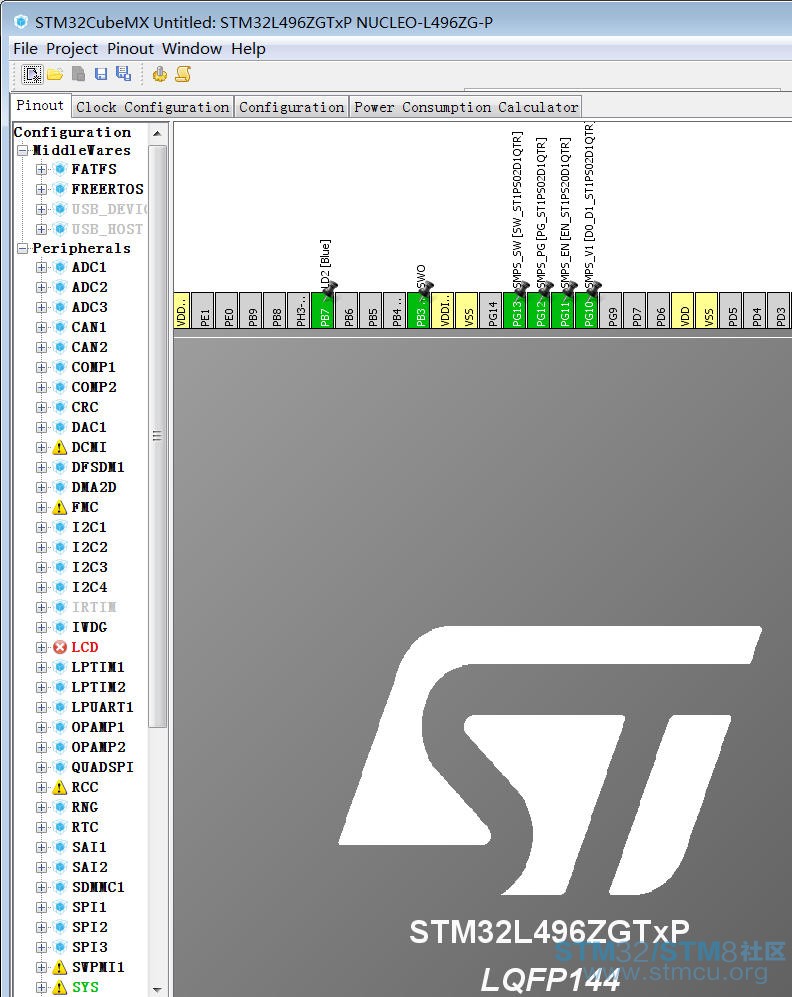Open the Help menu
Screen dimensions: 792x997
pyautogui.click(x=248, y=49)
